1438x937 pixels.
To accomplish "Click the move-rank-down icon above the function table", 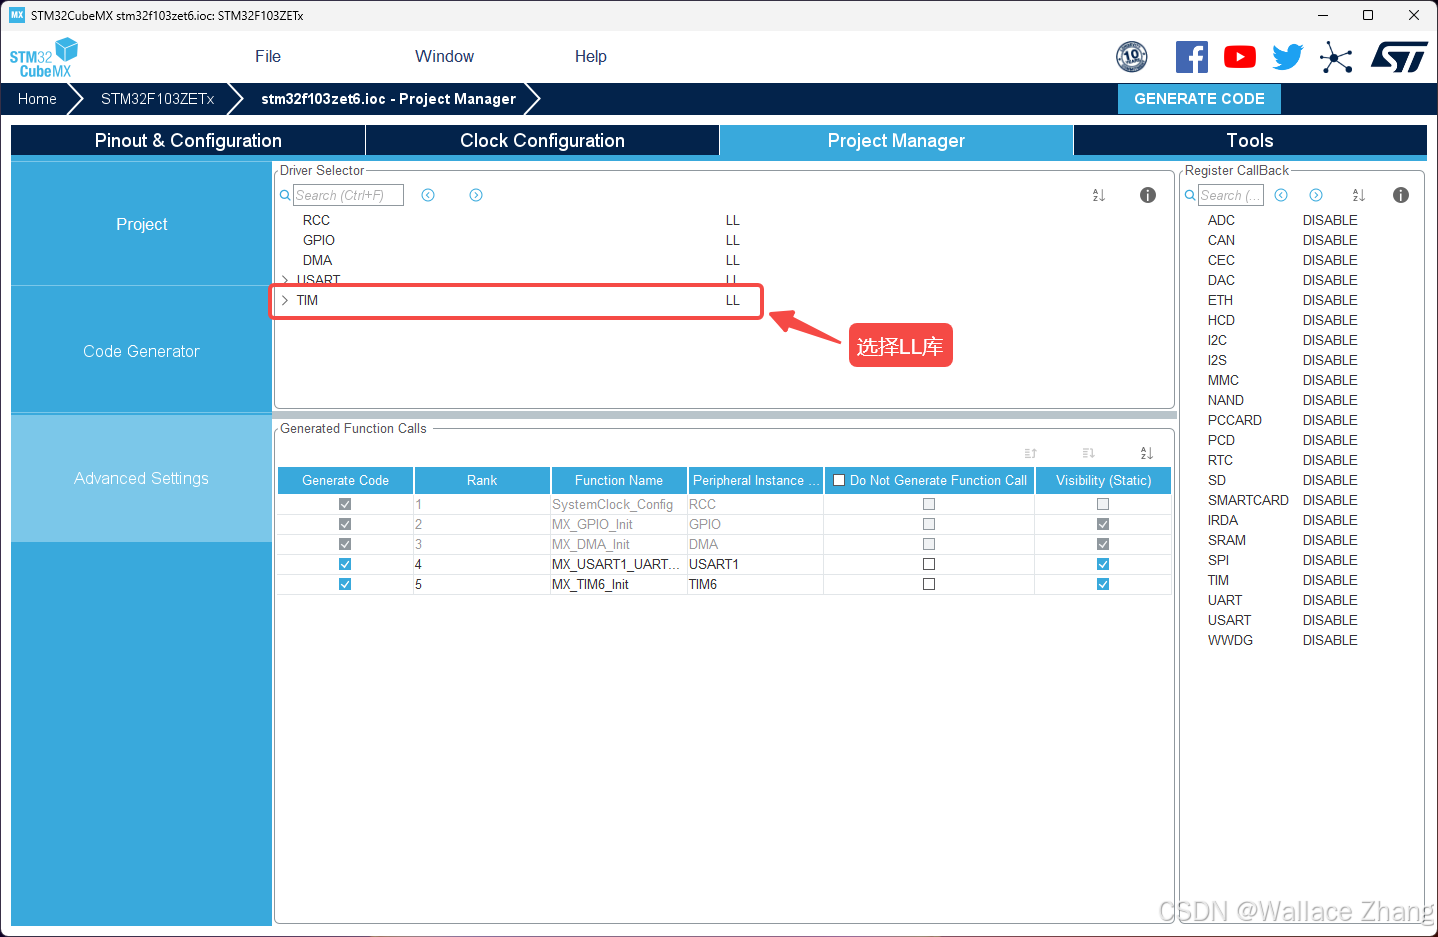I will pyautogui.click(x=1089, y=453).
